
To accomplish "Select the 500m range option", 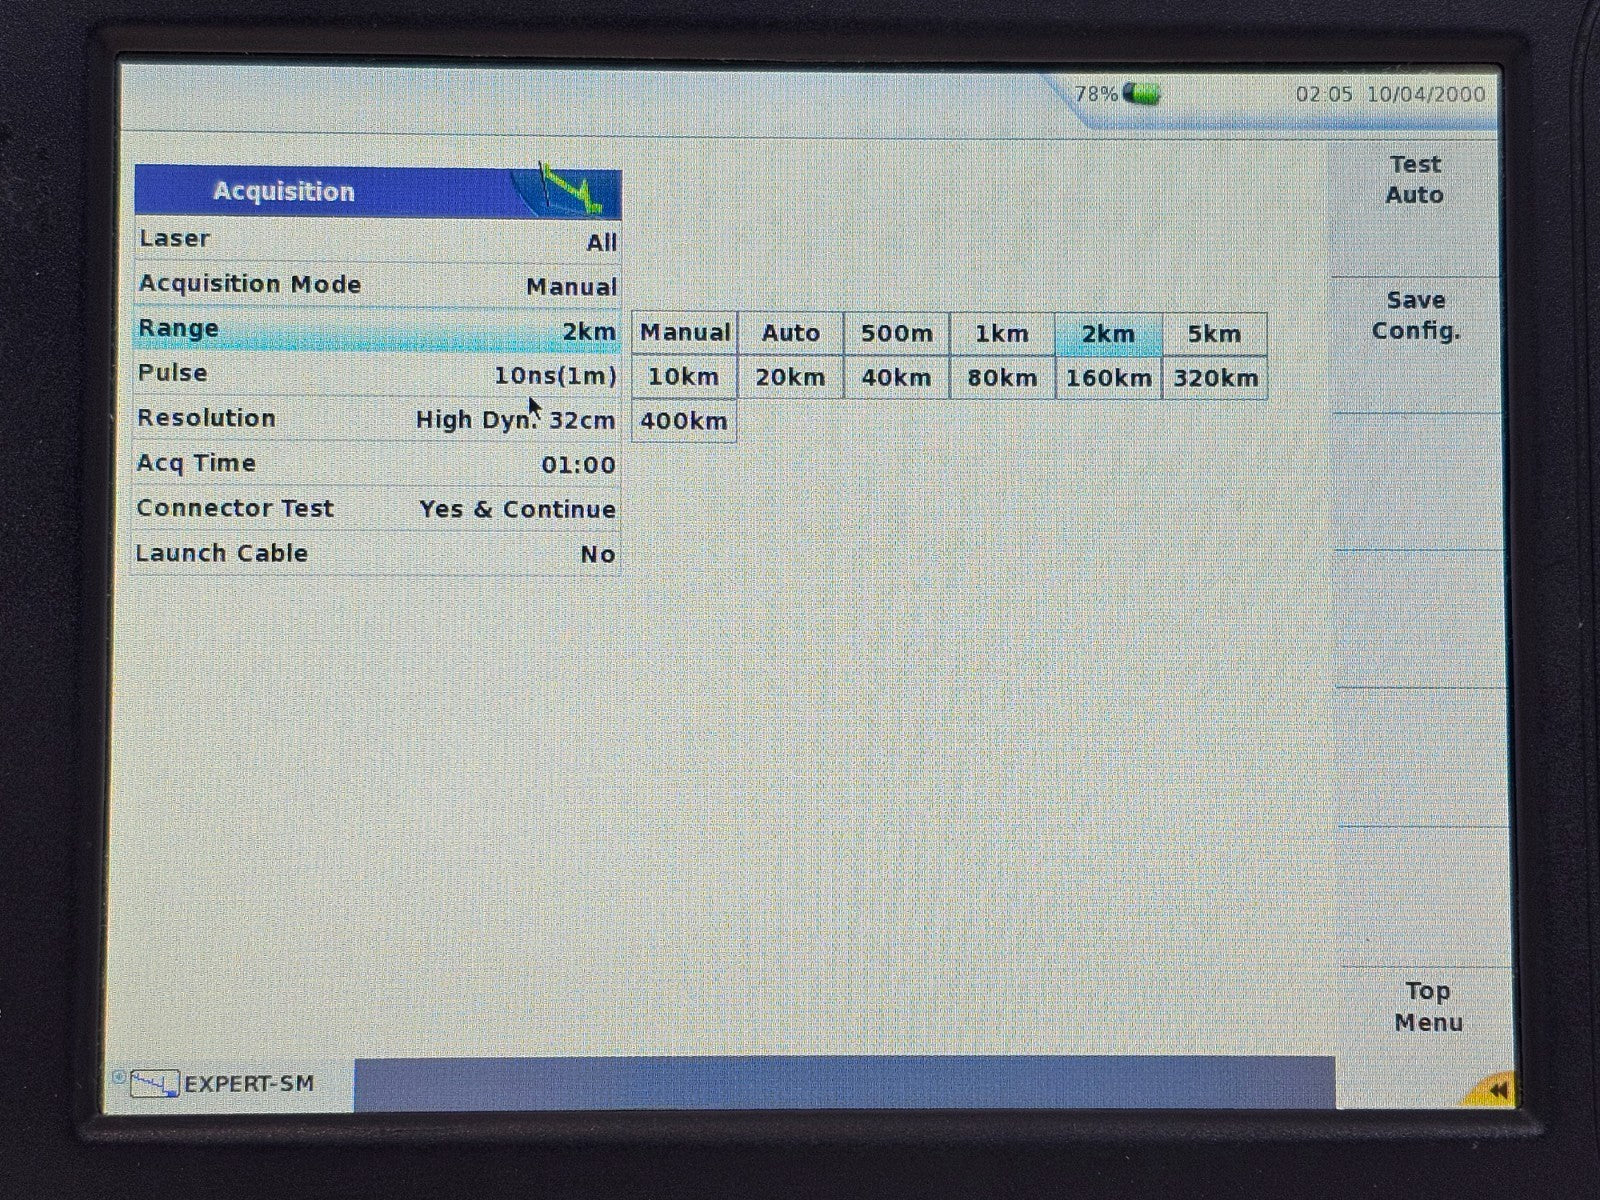I will 896,334.
